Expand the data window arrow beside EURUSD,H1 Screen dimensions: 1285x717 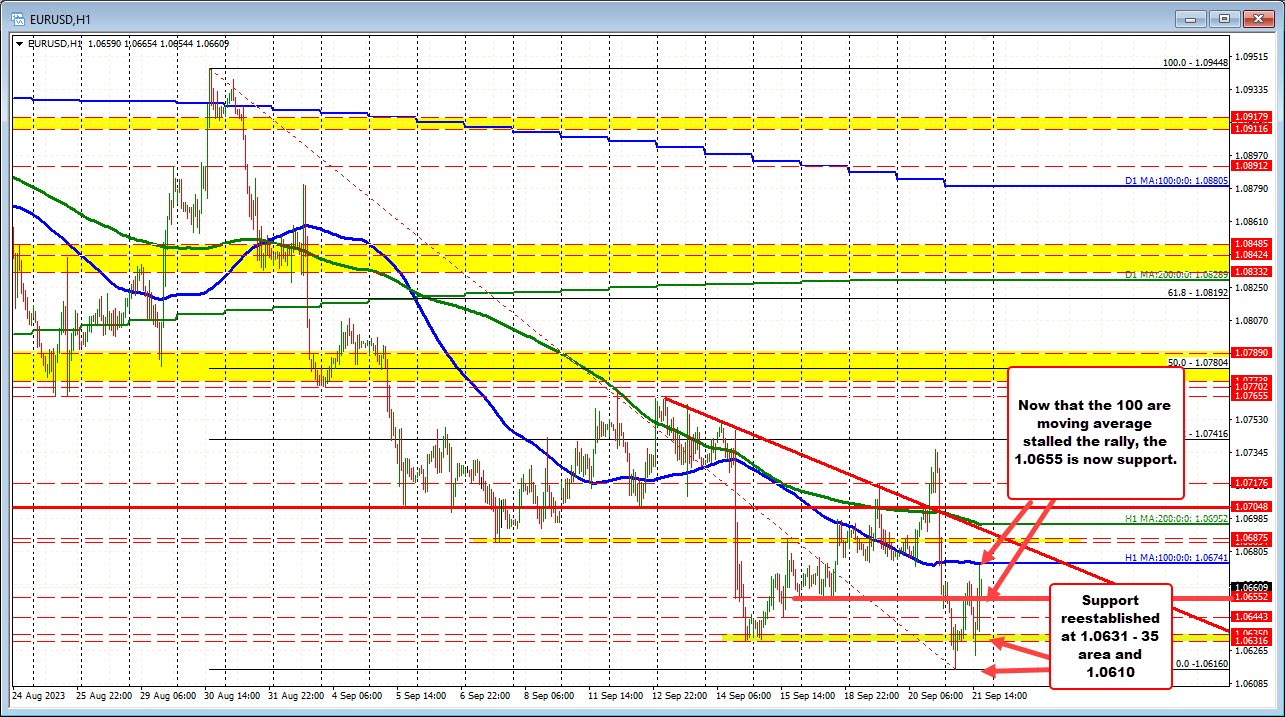click(19, 44)
